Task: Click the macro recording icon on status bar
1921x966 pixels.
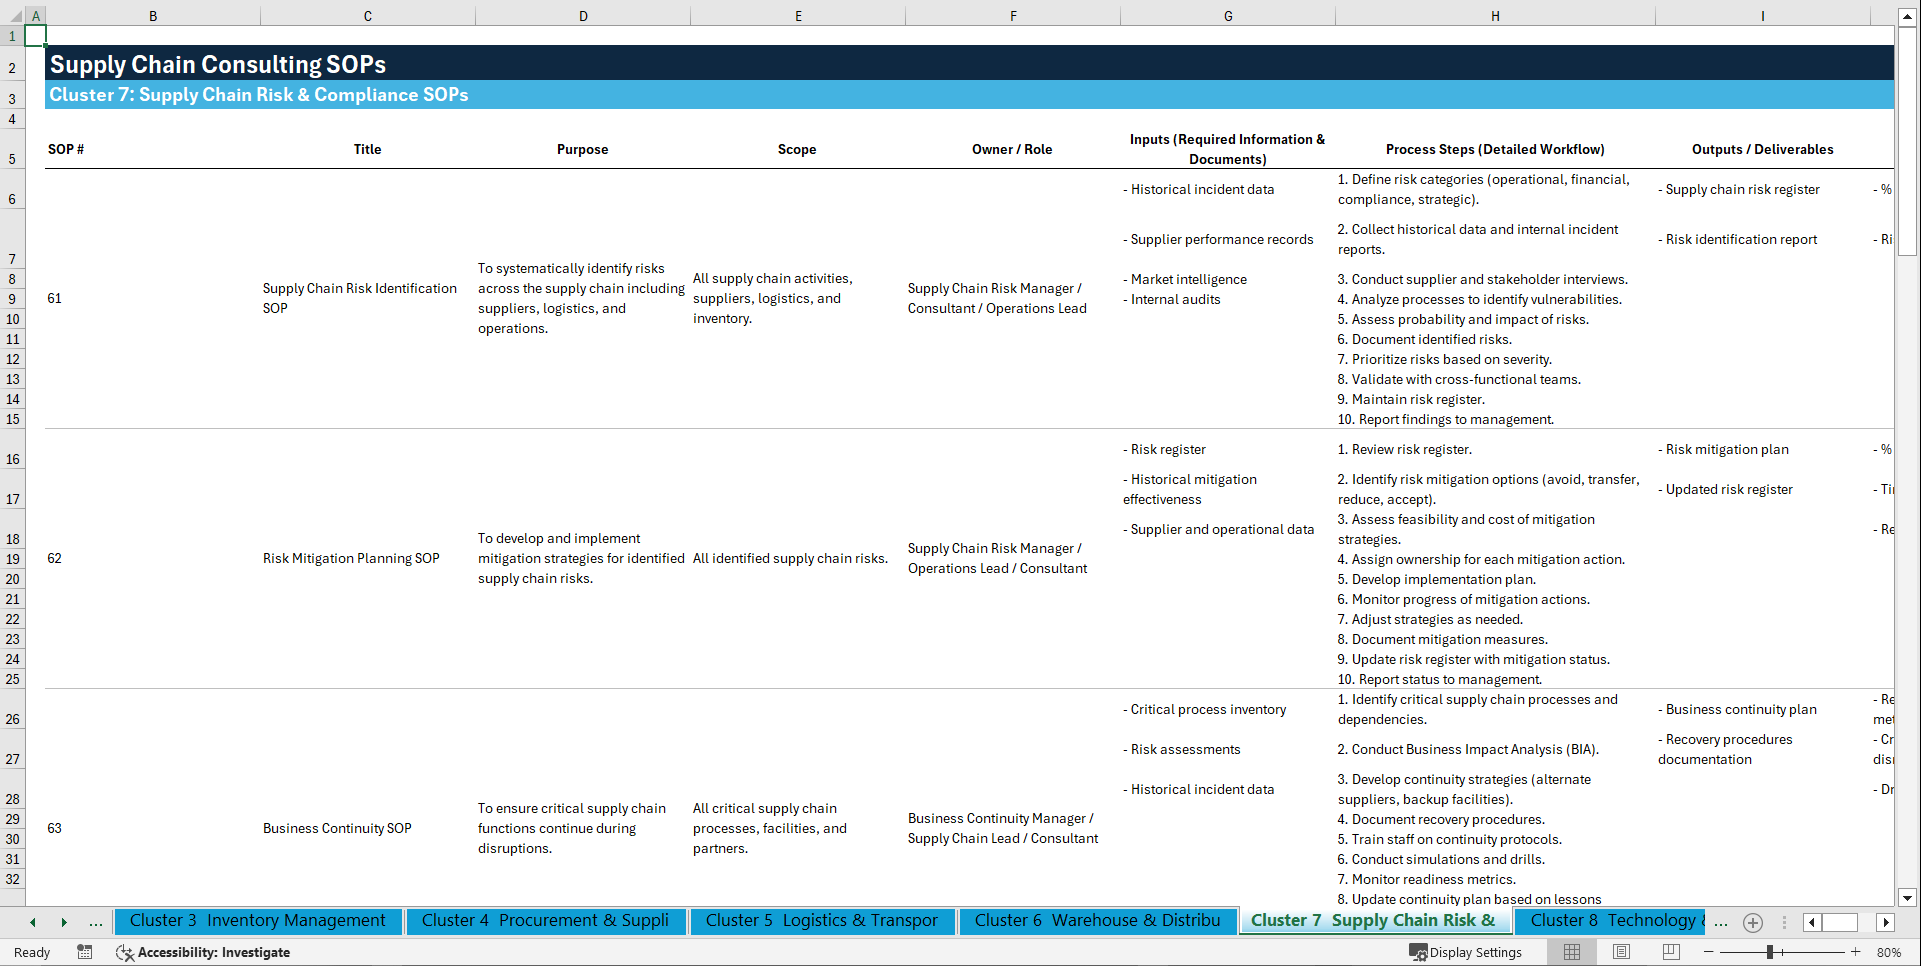Action: point(85,952)
